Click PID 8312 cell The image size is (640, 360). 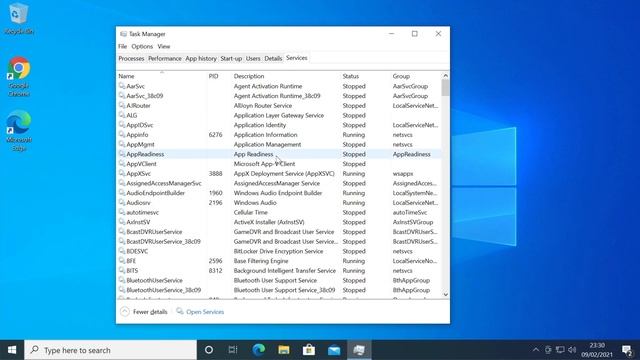click(215, 270)
